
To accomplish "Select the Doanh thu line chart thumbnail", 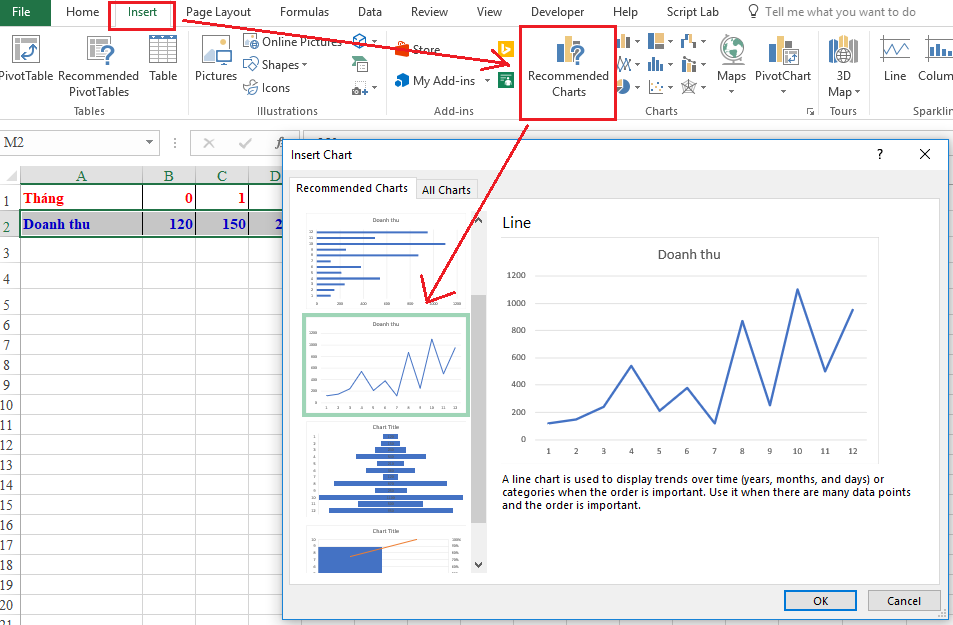I will pyautogui.click(x=386, y=363).
